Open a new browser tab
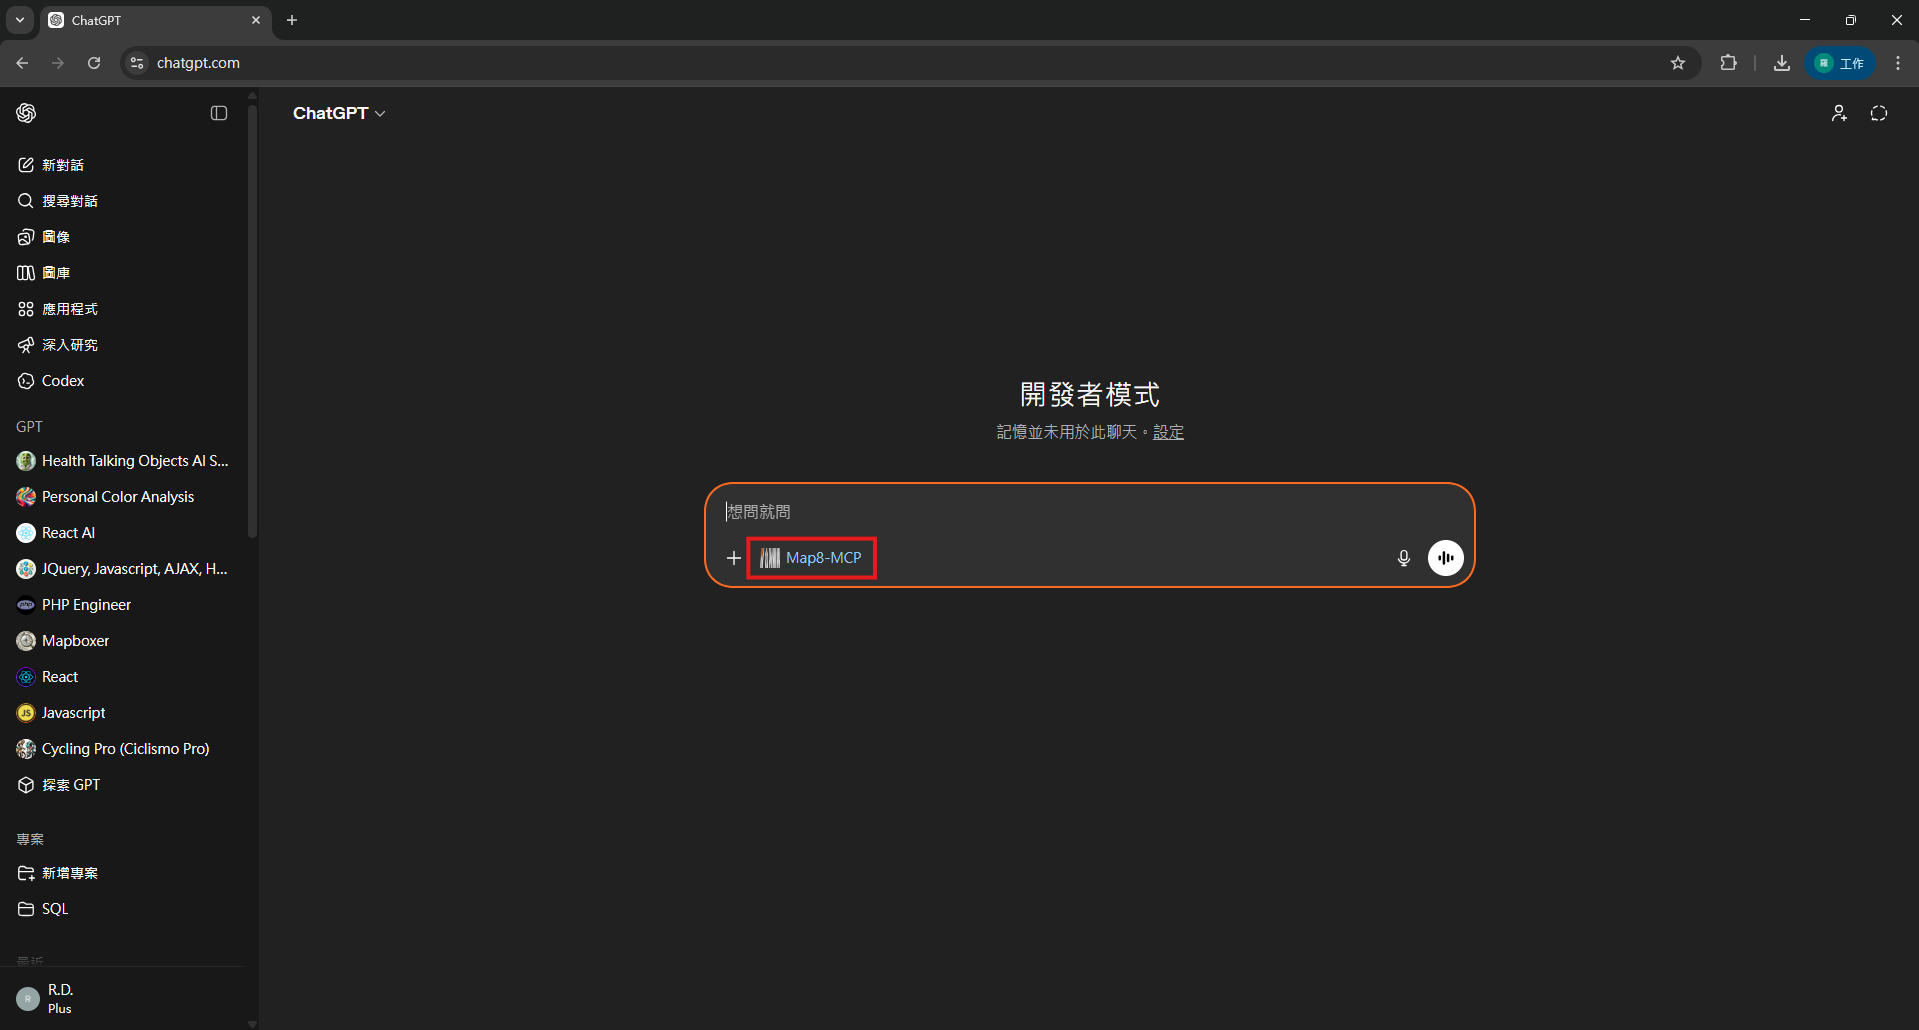The width and height of the screenshot is (1919, 1030). coord(292,20)
